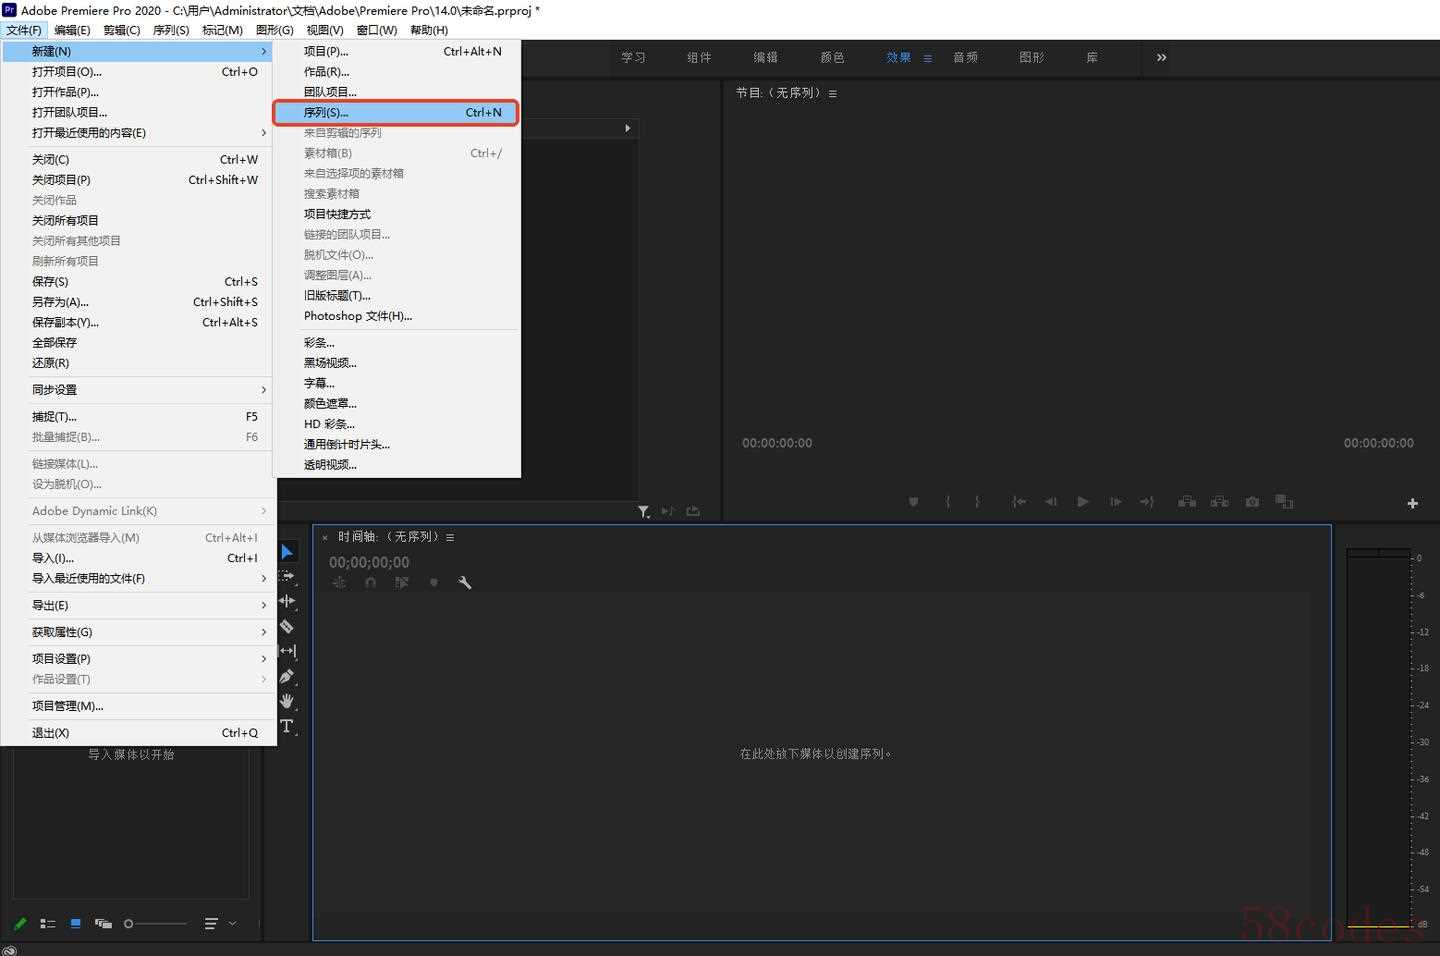Select 保存(S) in File menu
Viewport: 1440px width, 956px height.
coord(139,282)
